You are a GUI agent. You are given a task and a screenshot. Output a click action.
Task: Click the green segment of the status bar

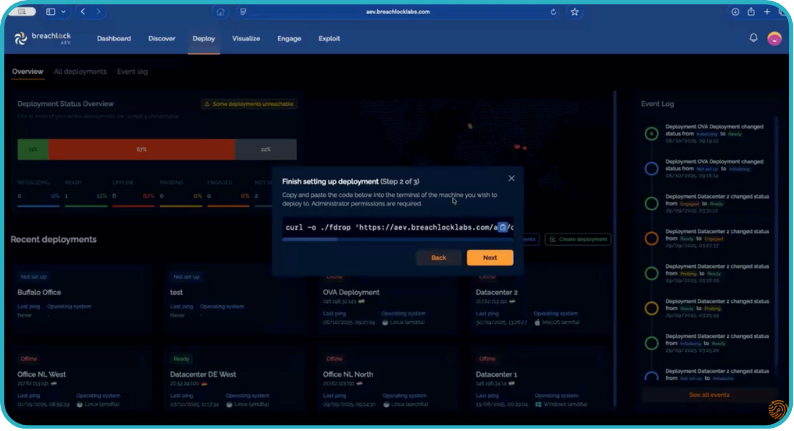coord(33,149)
